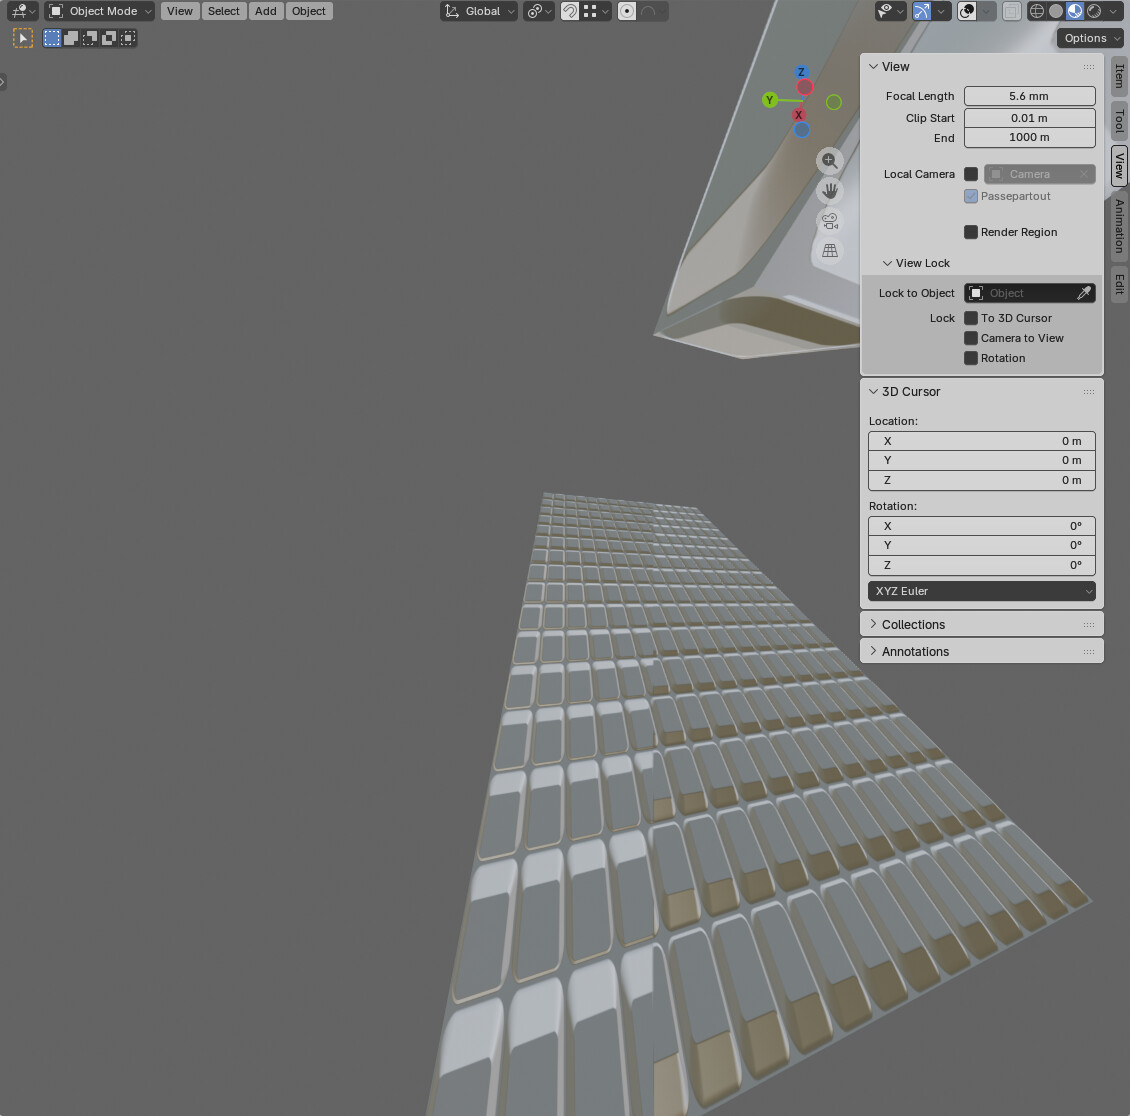The height and width of the screenshot is (1116, 1130).
Task: Open selectability and visibility popover
Action: (890, 11)
